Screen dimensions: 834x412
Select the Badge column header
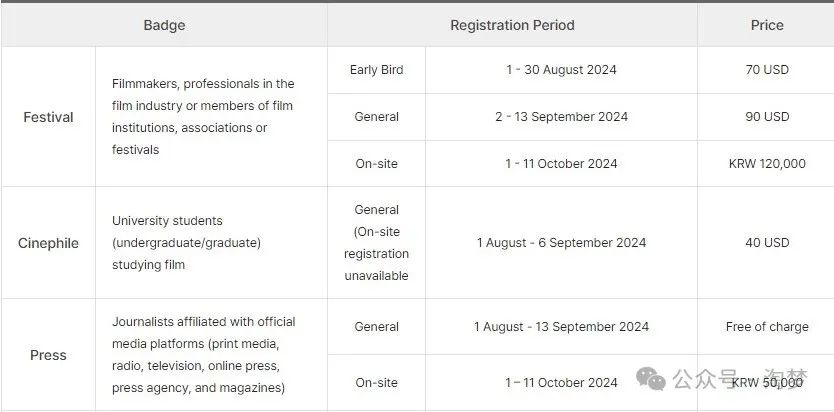[164, 25]
